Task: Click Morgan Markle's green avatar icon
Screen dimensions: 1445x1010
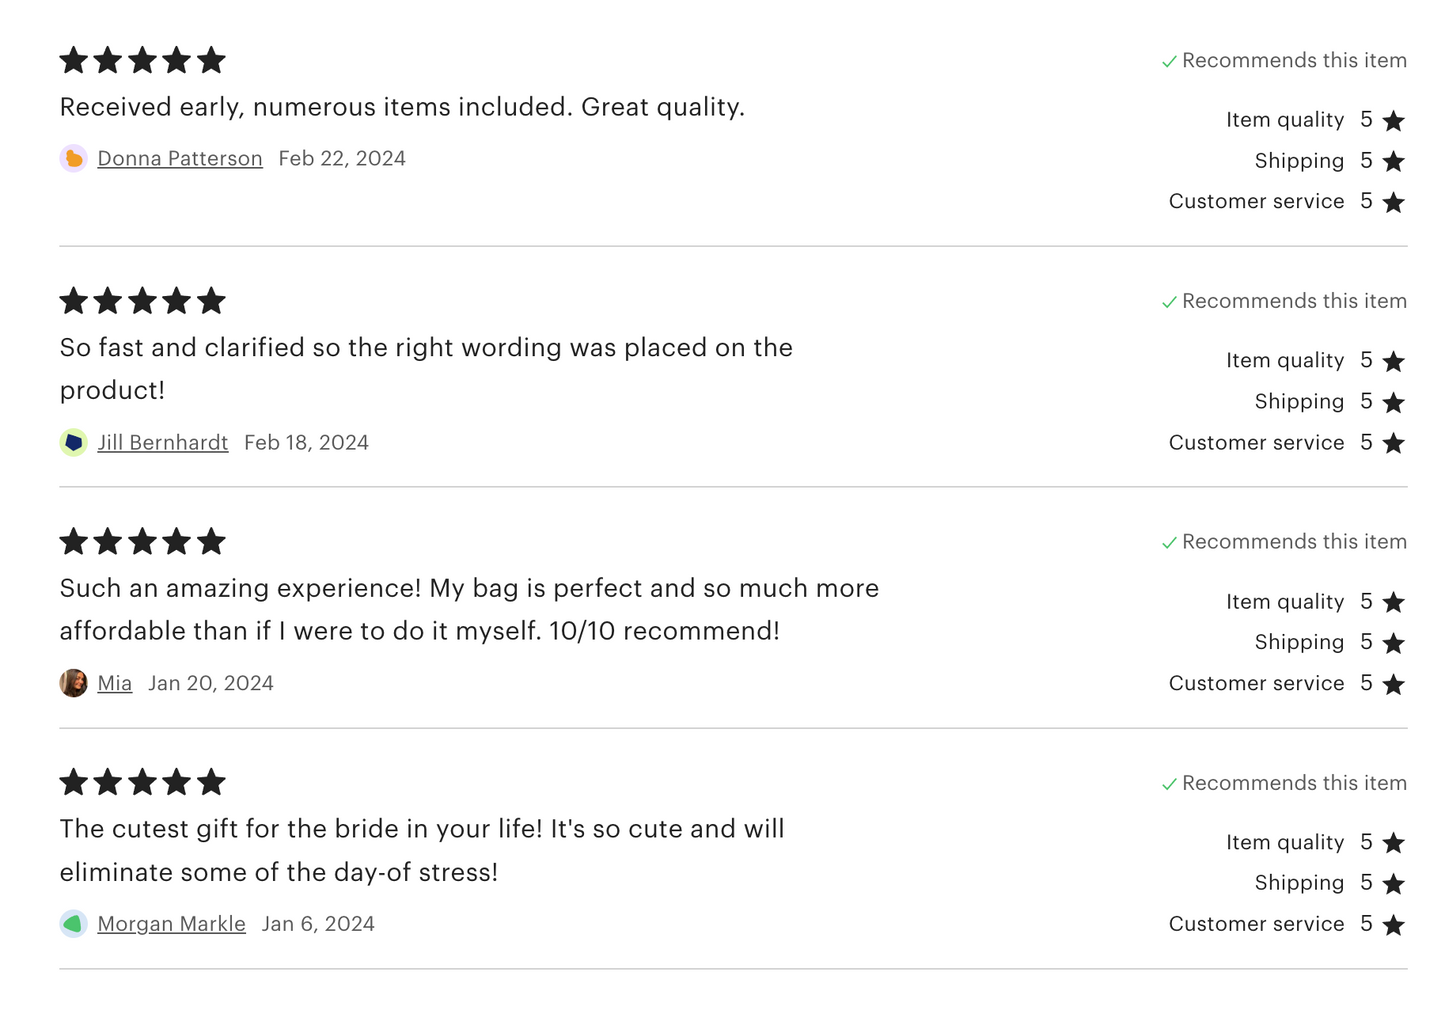Action: pos(73,924)
